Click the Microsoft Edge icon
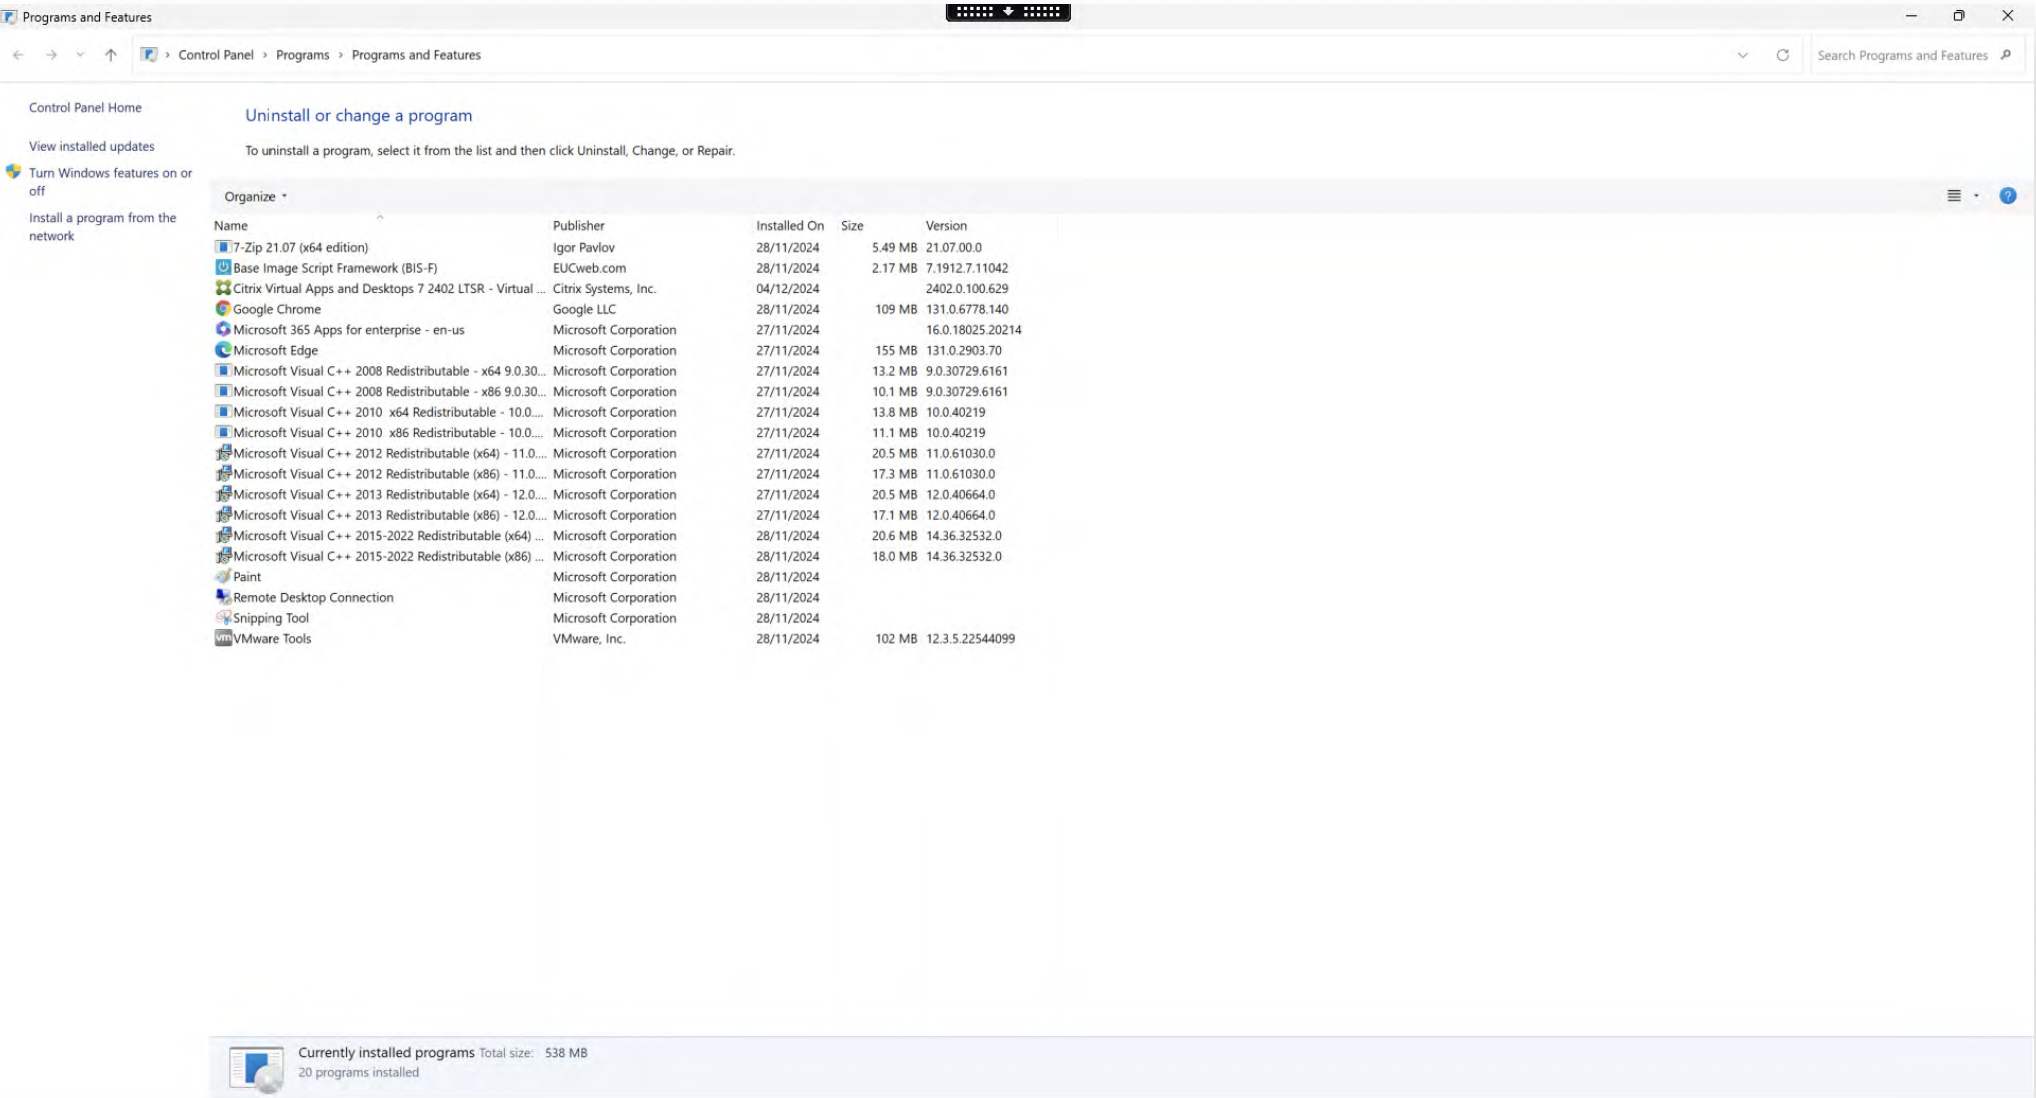The height and width of the screenshot is (1098, 2036). coord(223,350)
